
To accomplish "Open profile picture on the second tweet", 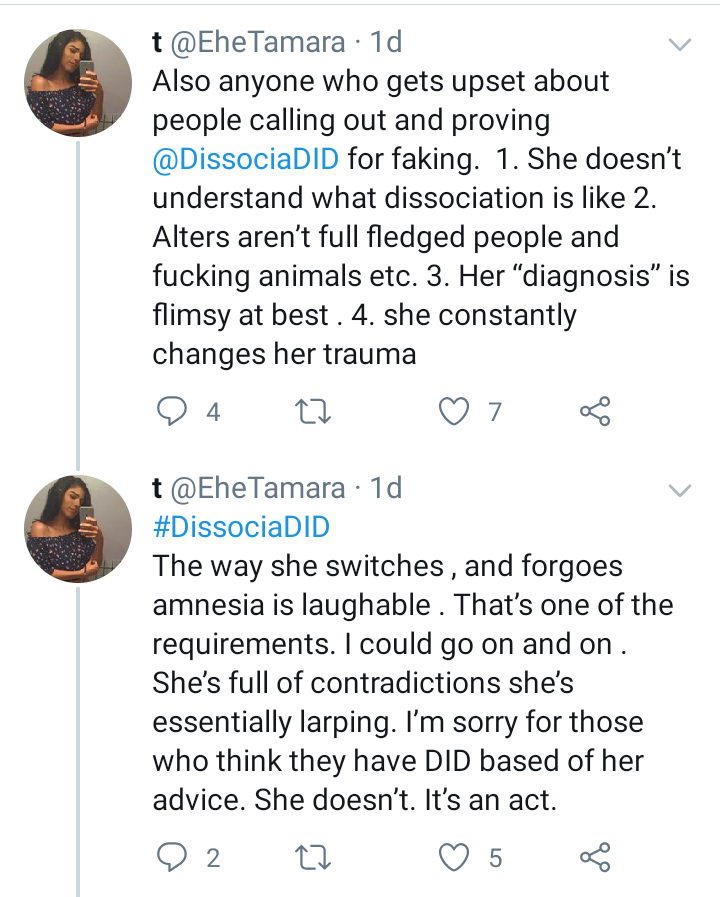I will click(x=78, y=530).
